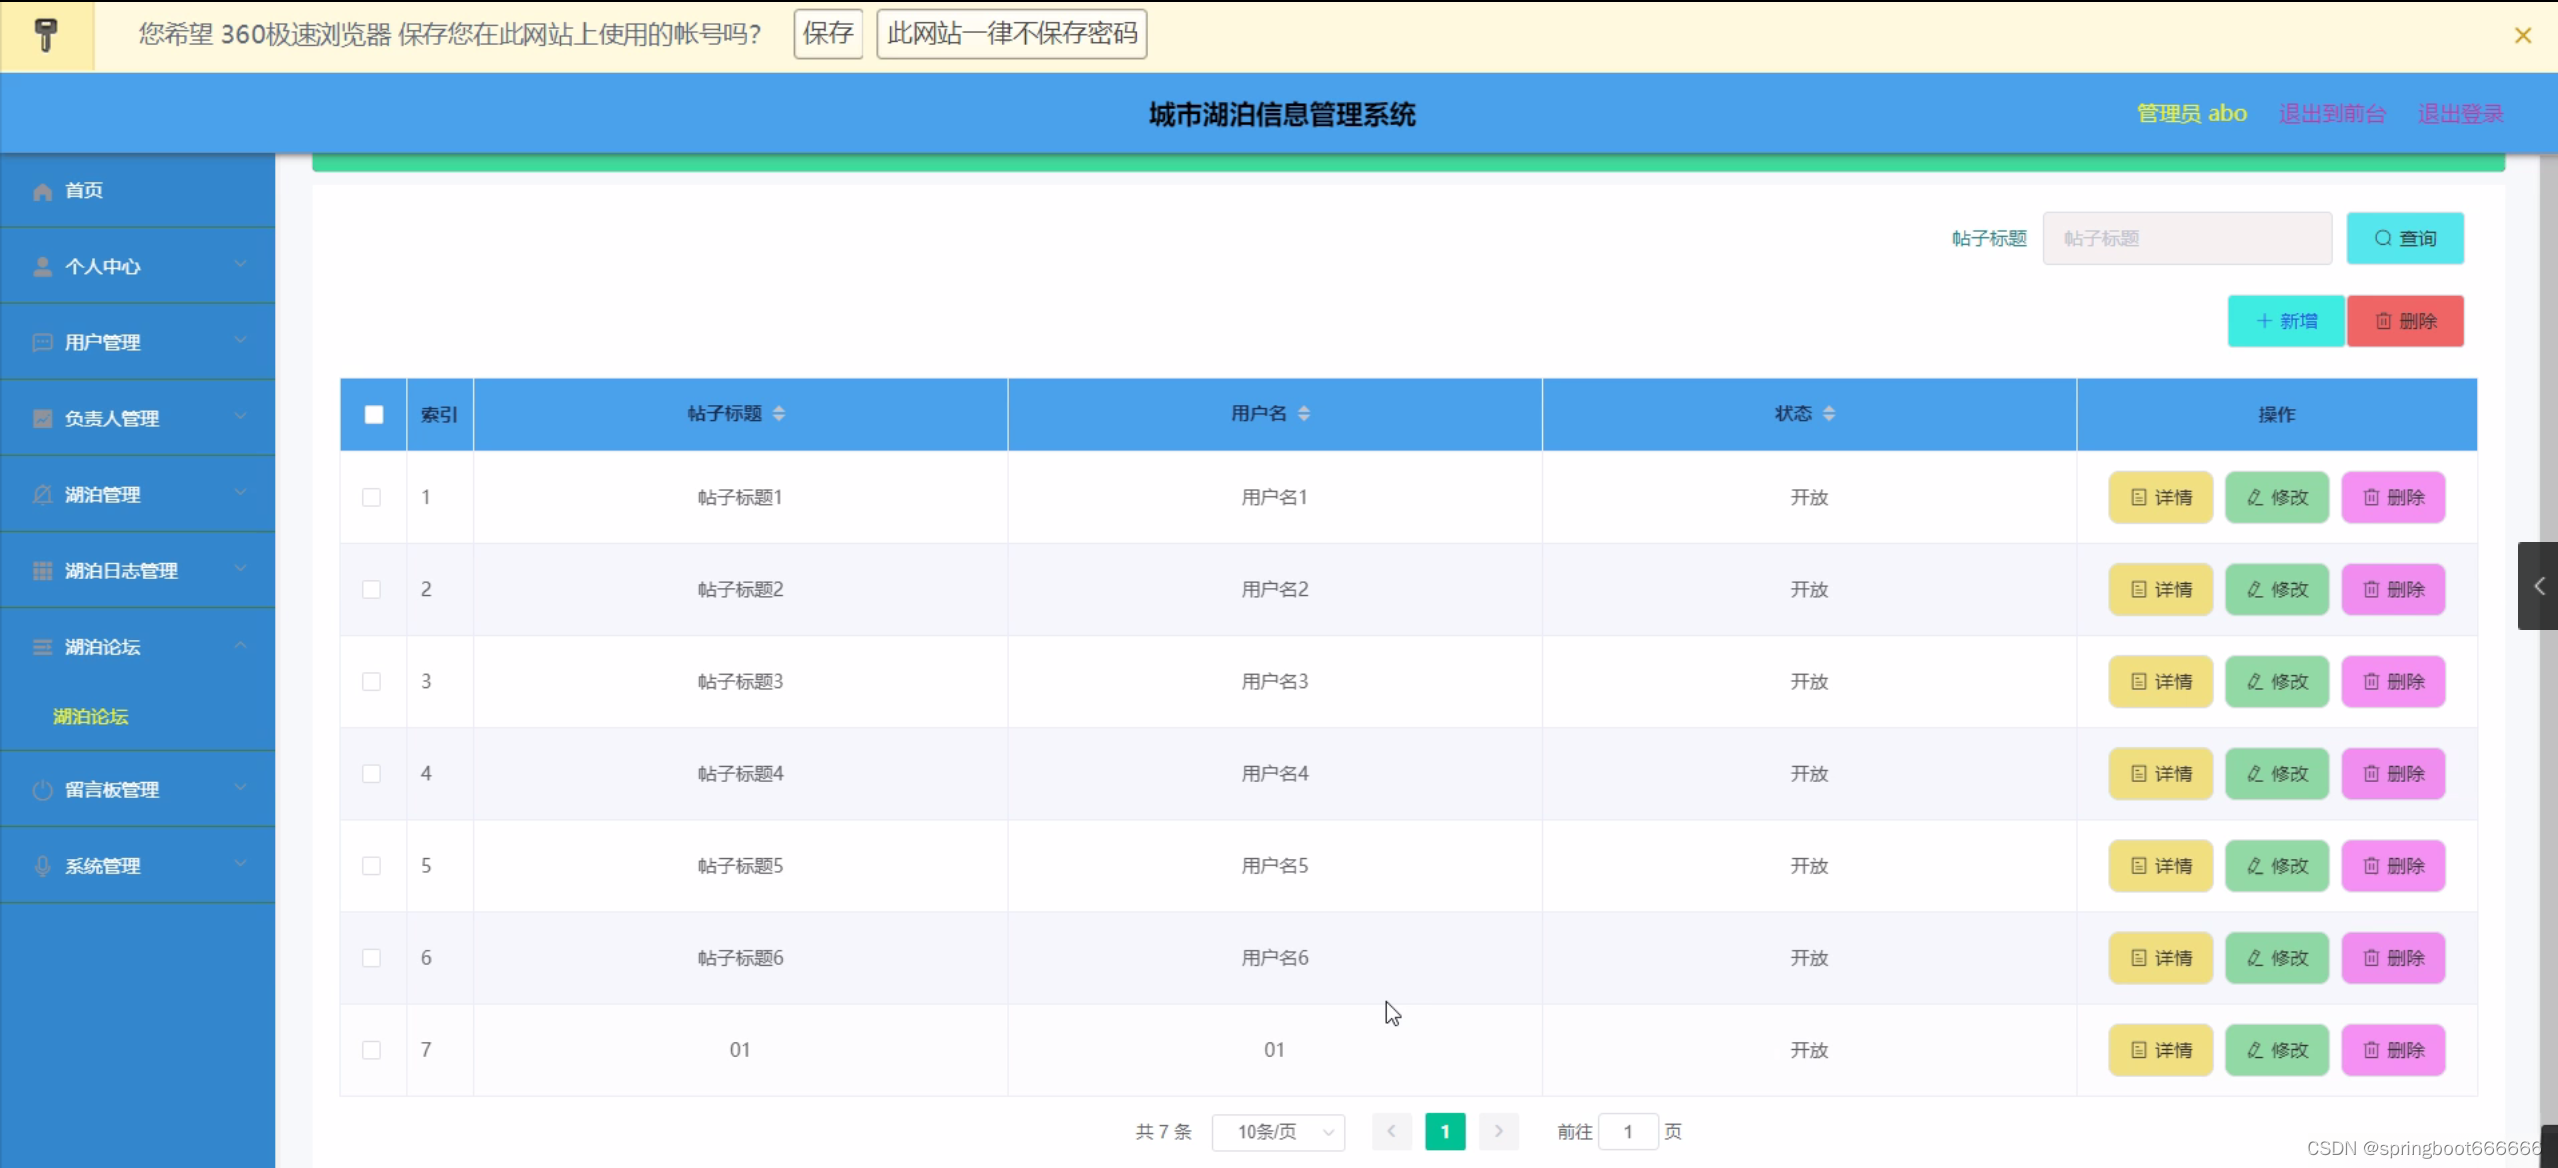Toggle the select-all checkbox in table header
The height and width of the screenshot is (1168, 2558).
tap(374, 414)
